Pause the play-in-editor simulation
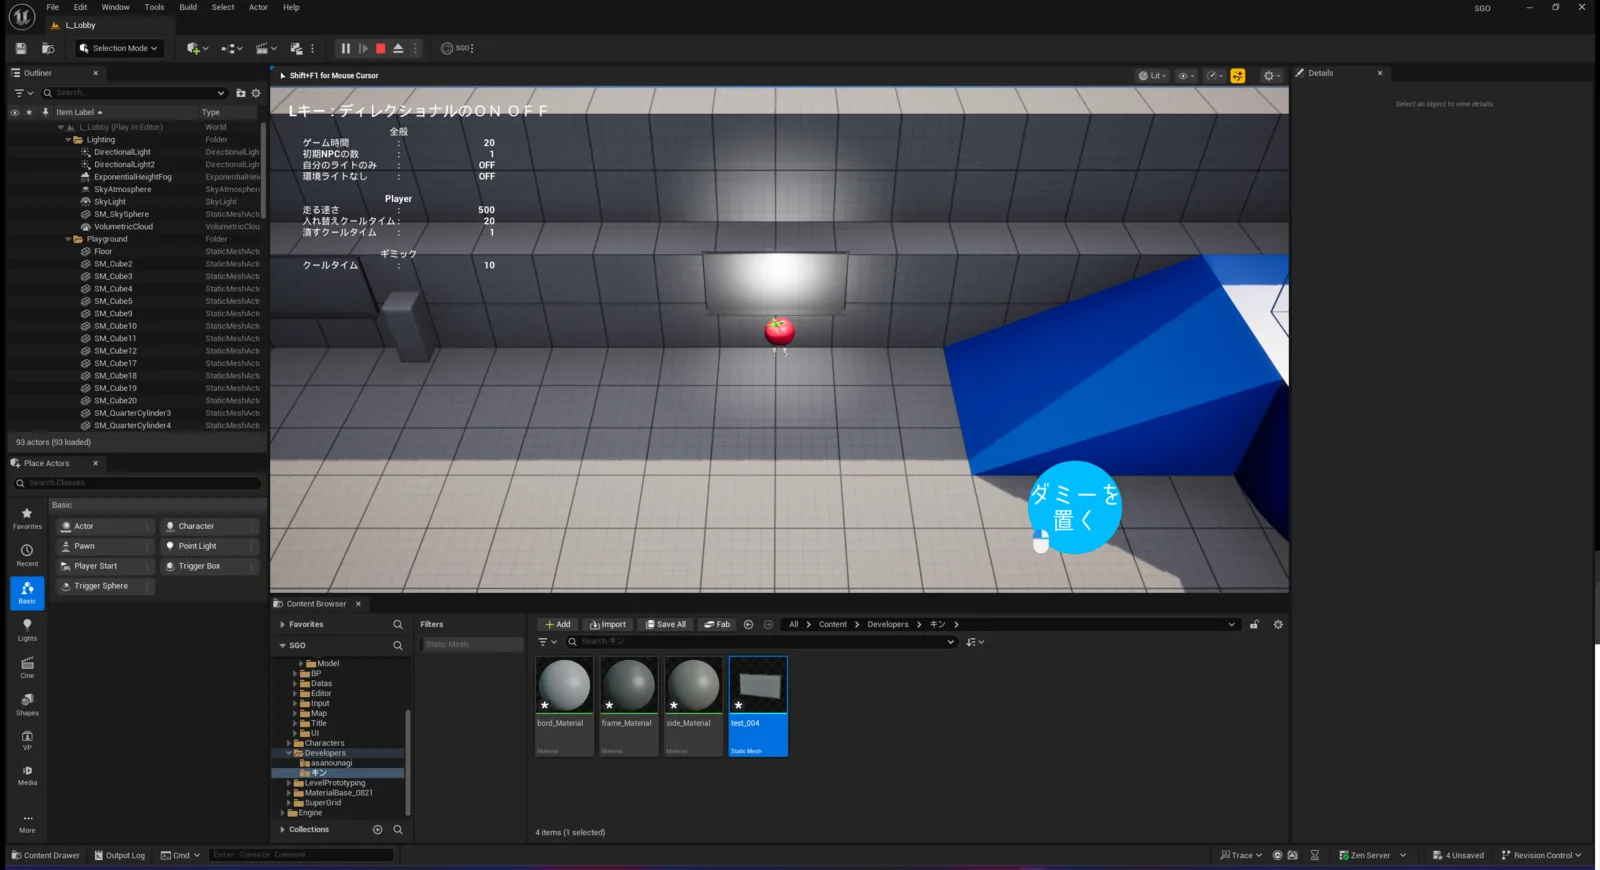 pyautogui.click(x=346, y=48)
